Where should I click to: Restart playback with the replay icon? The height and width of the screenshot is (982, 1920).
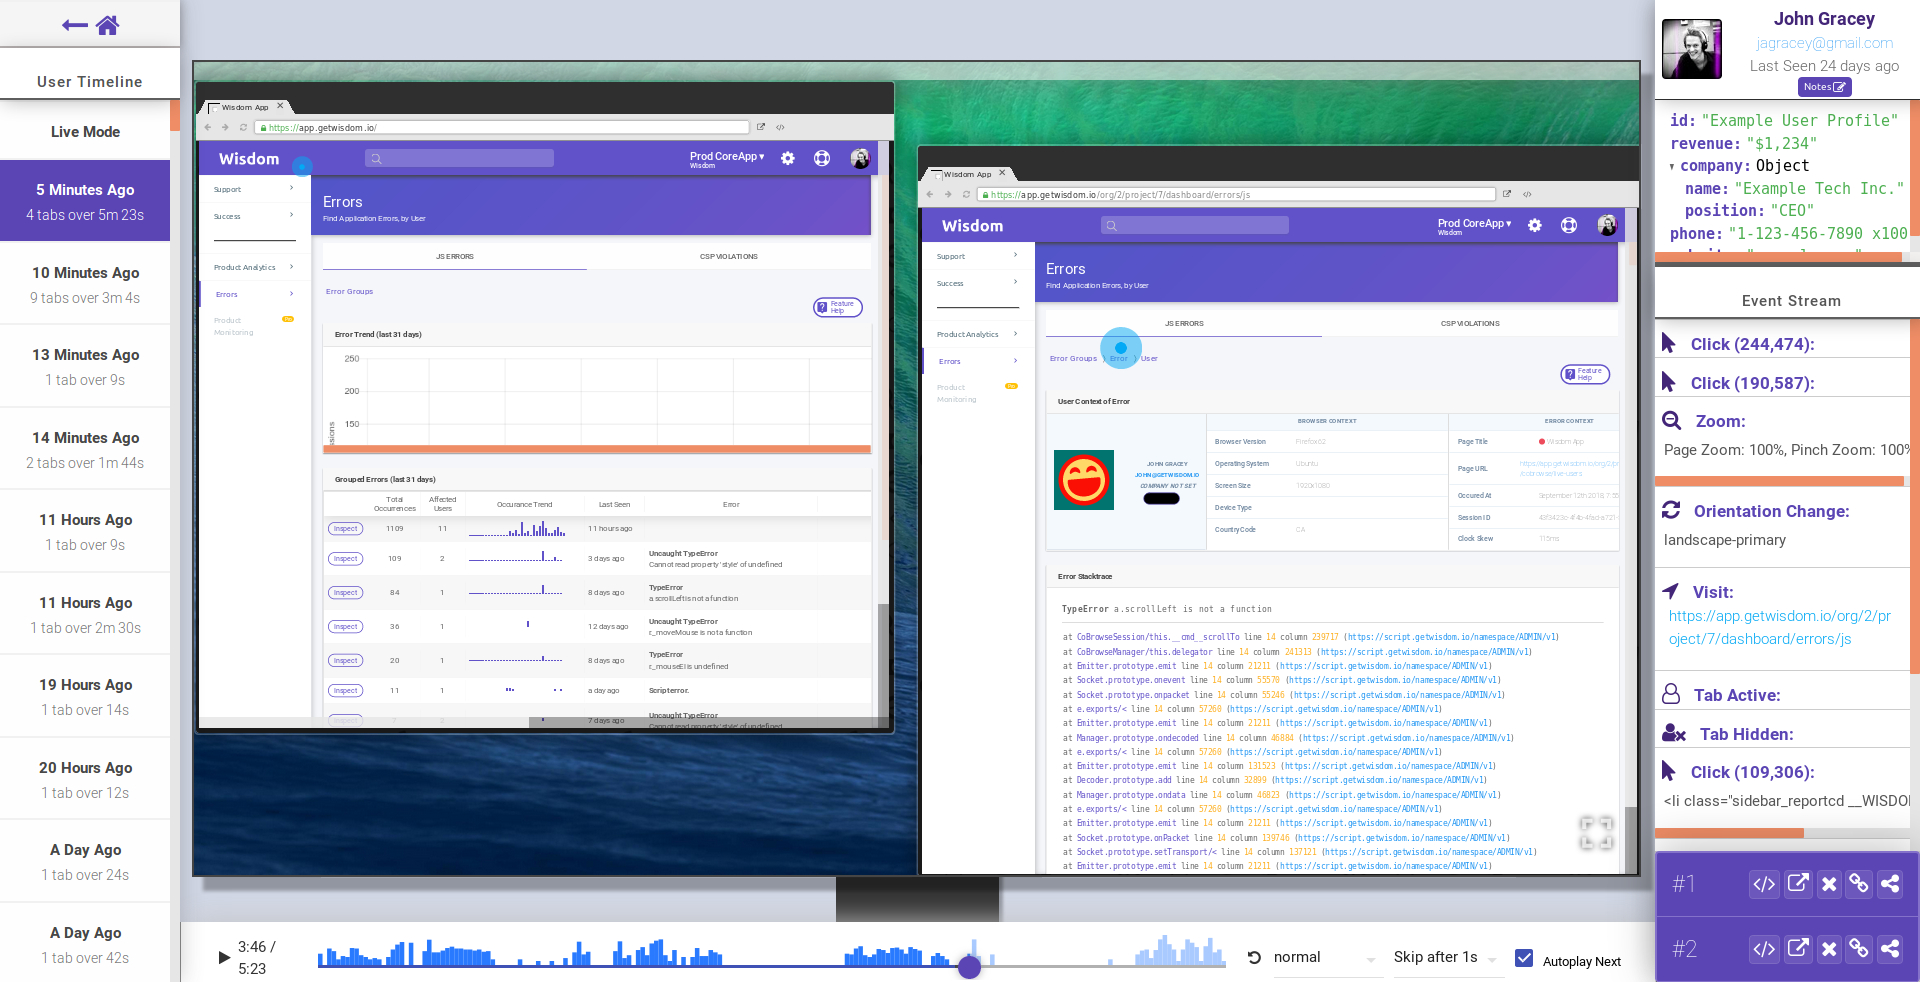[x=1254, y=958]
